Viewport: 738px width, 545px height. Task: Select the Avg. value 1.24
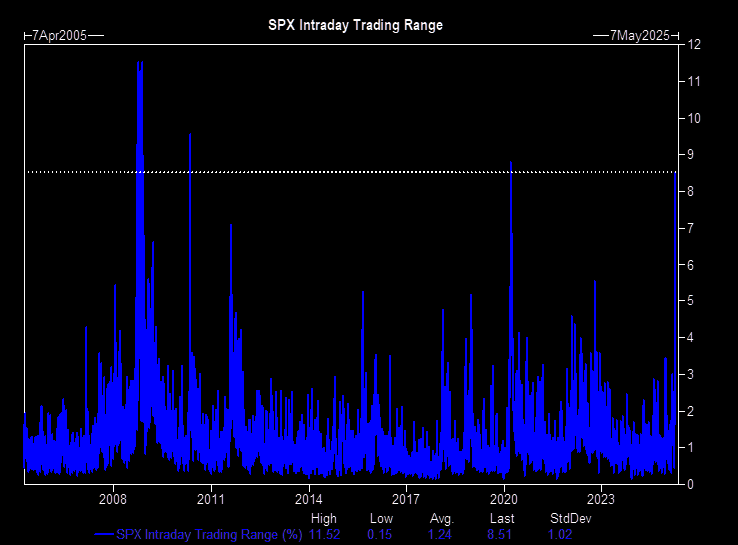441,535
